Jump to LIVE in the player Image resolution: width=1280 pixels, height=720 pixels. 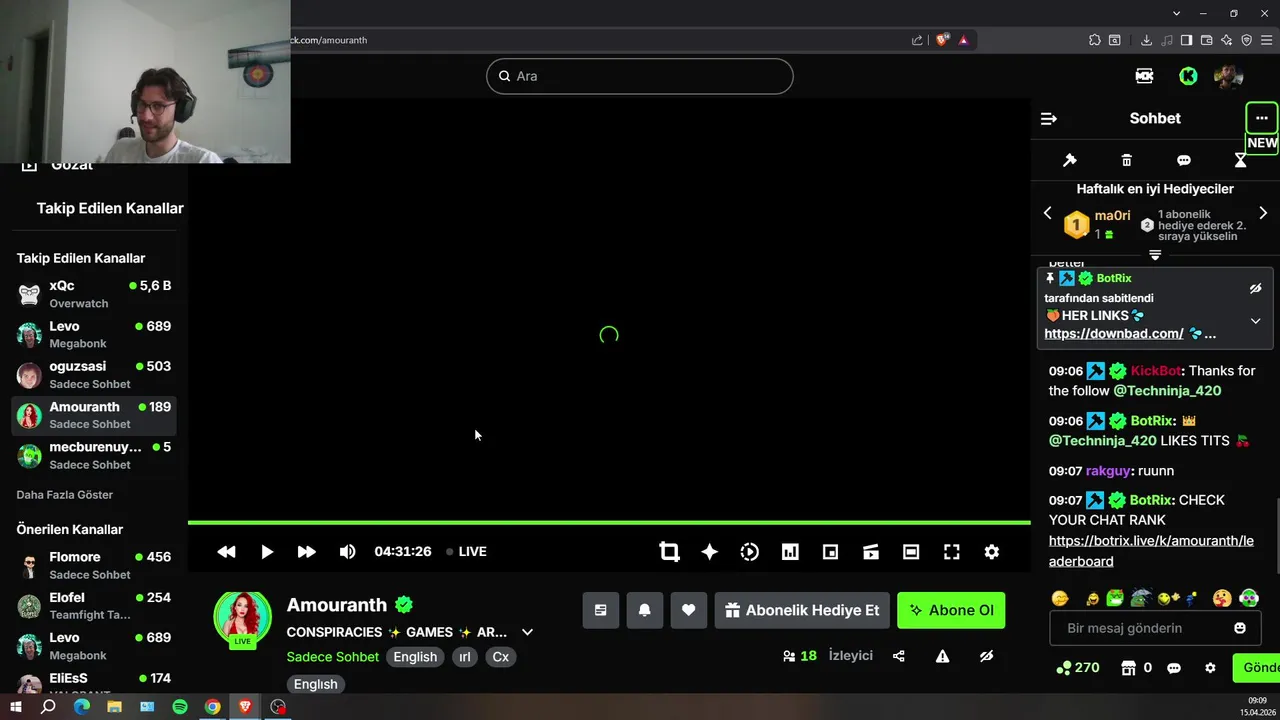click(x=467, y=552)
